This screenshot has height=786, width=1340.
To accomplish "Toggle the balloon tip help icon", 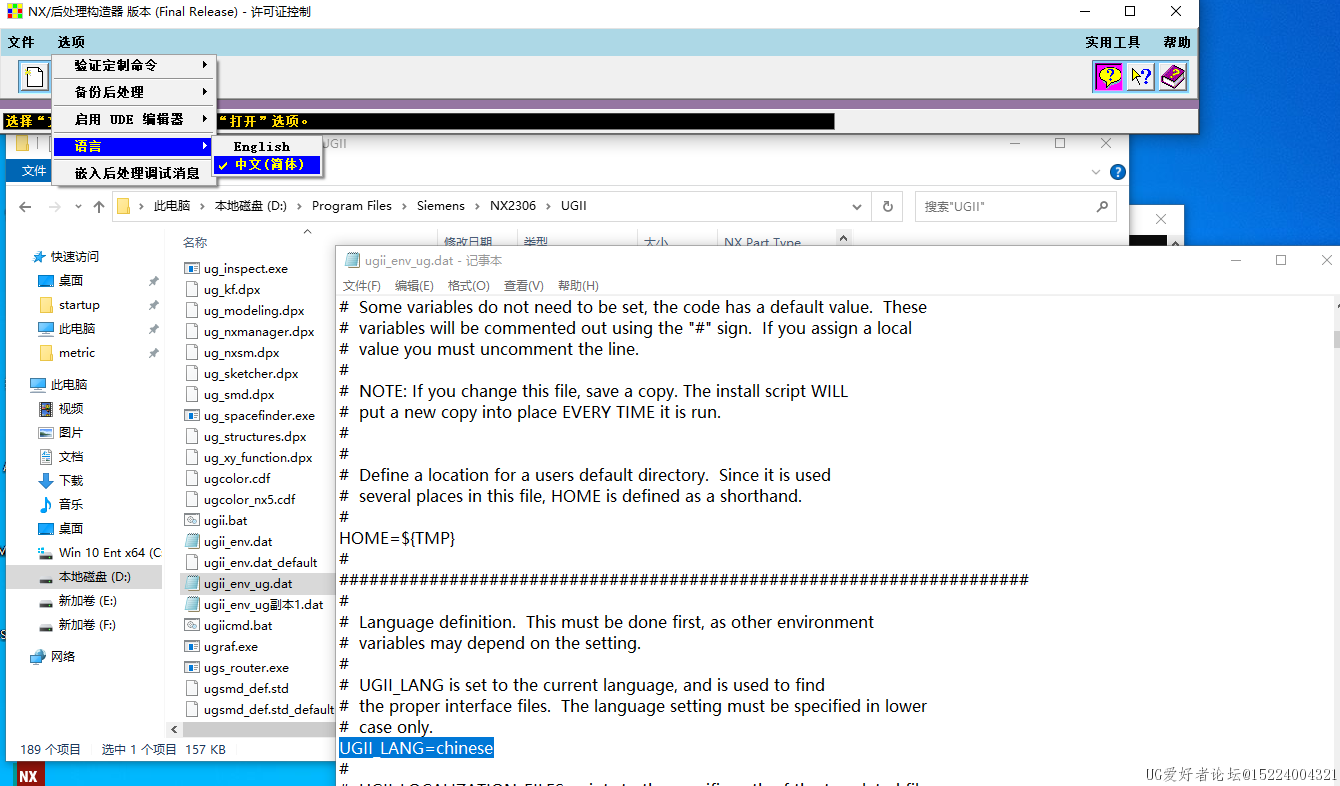I will point(1108,76).
